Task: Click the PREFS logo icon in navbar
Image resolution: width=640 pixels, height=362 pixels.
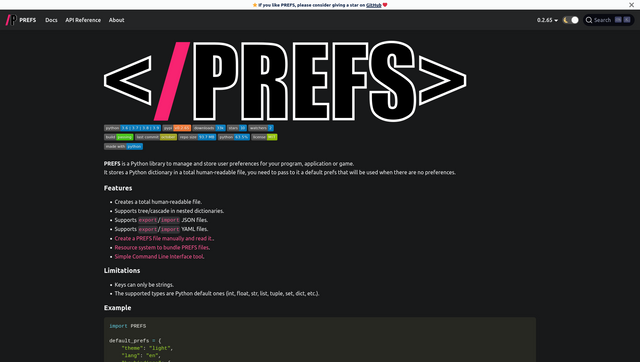Action: 11,20
